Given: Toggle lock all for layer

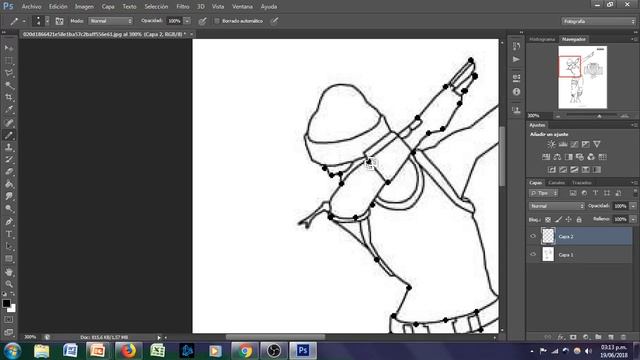Looking at the screenshot, I should click(579, 220).
